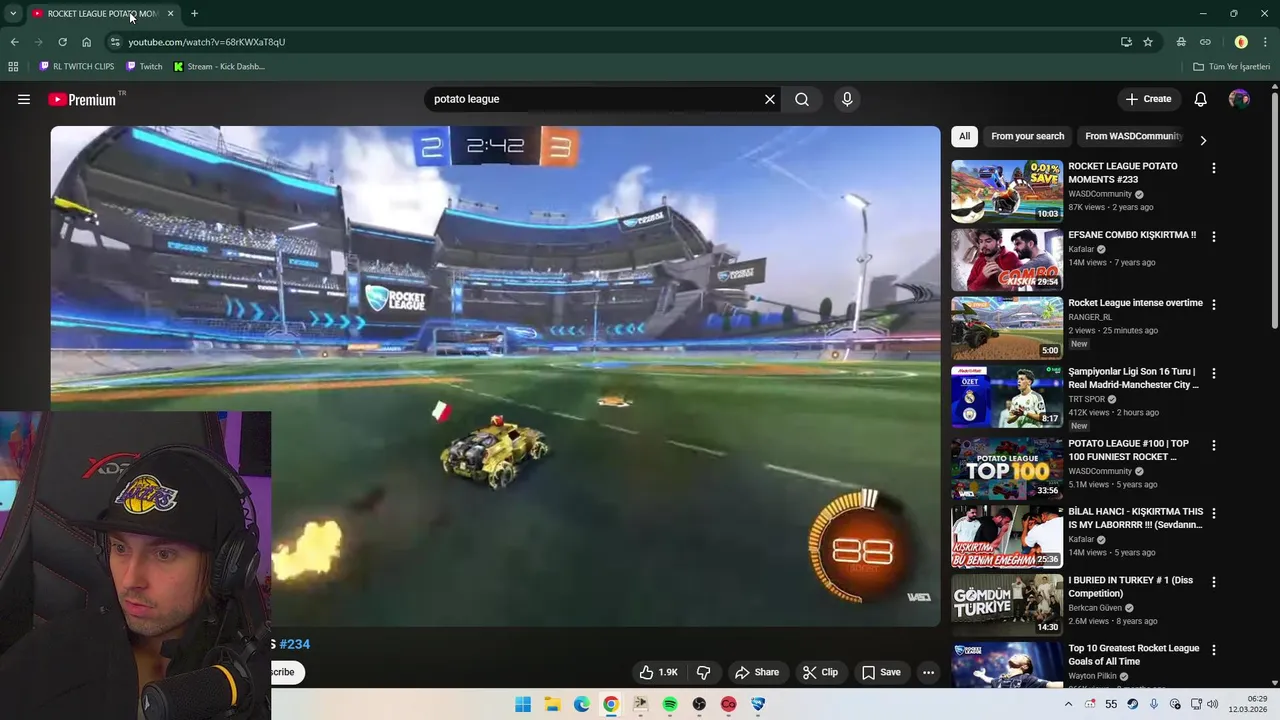
Task: Clear the 'potato league' search text
Action: 769,99
